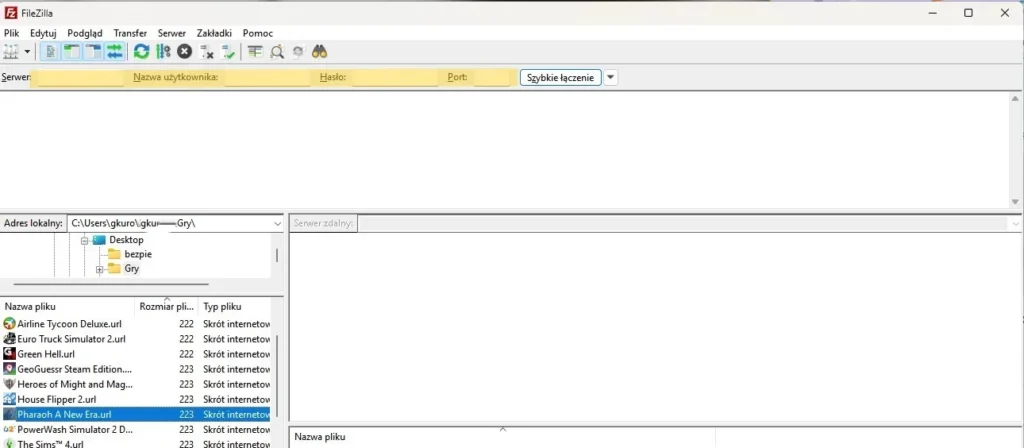
Task: Select the Gry folder in the tree
Action: 131,268
